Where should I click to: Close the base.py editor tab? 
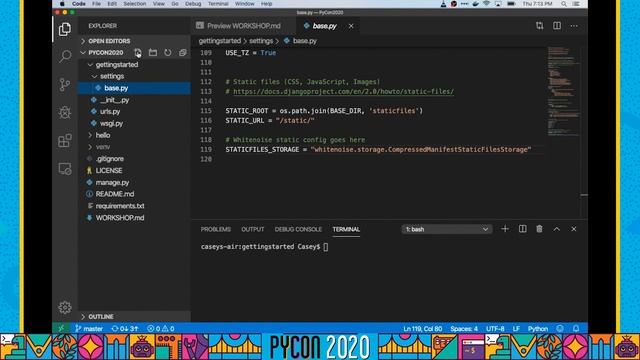point(351,26)
